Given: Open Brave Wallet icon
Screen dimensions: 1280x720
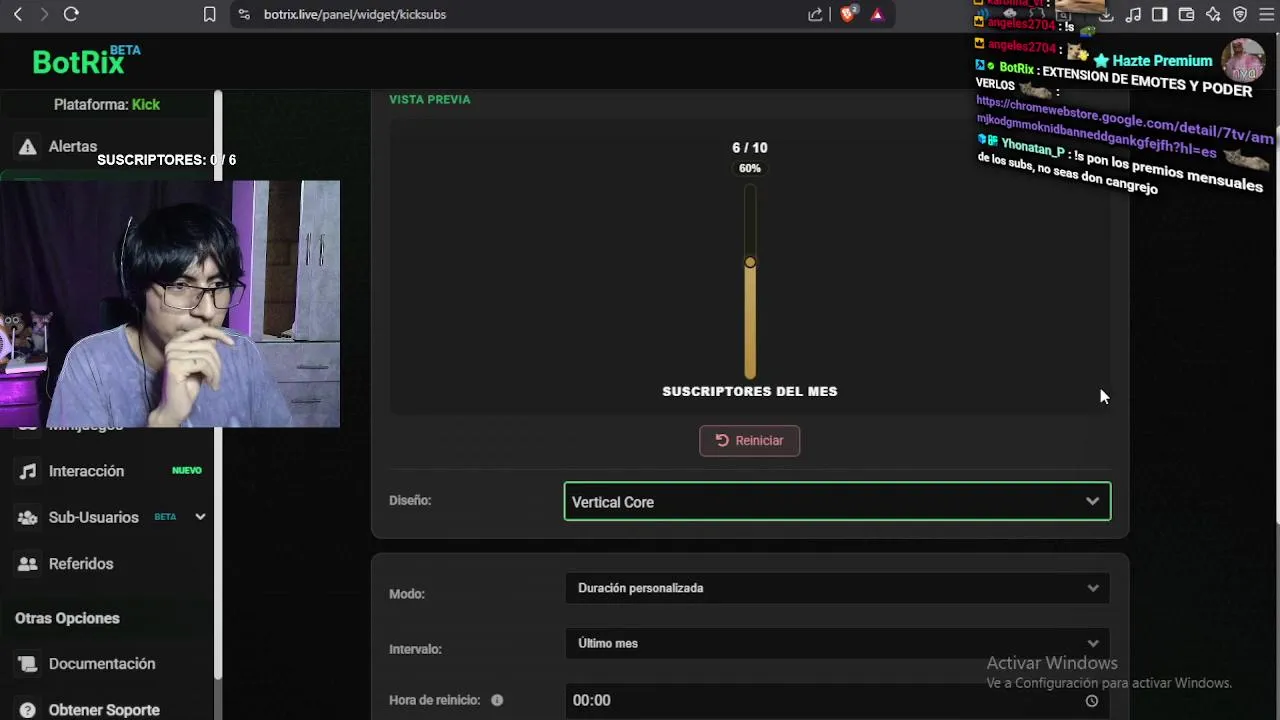Looking at the screenshot, I should (x=1186, y=14).
